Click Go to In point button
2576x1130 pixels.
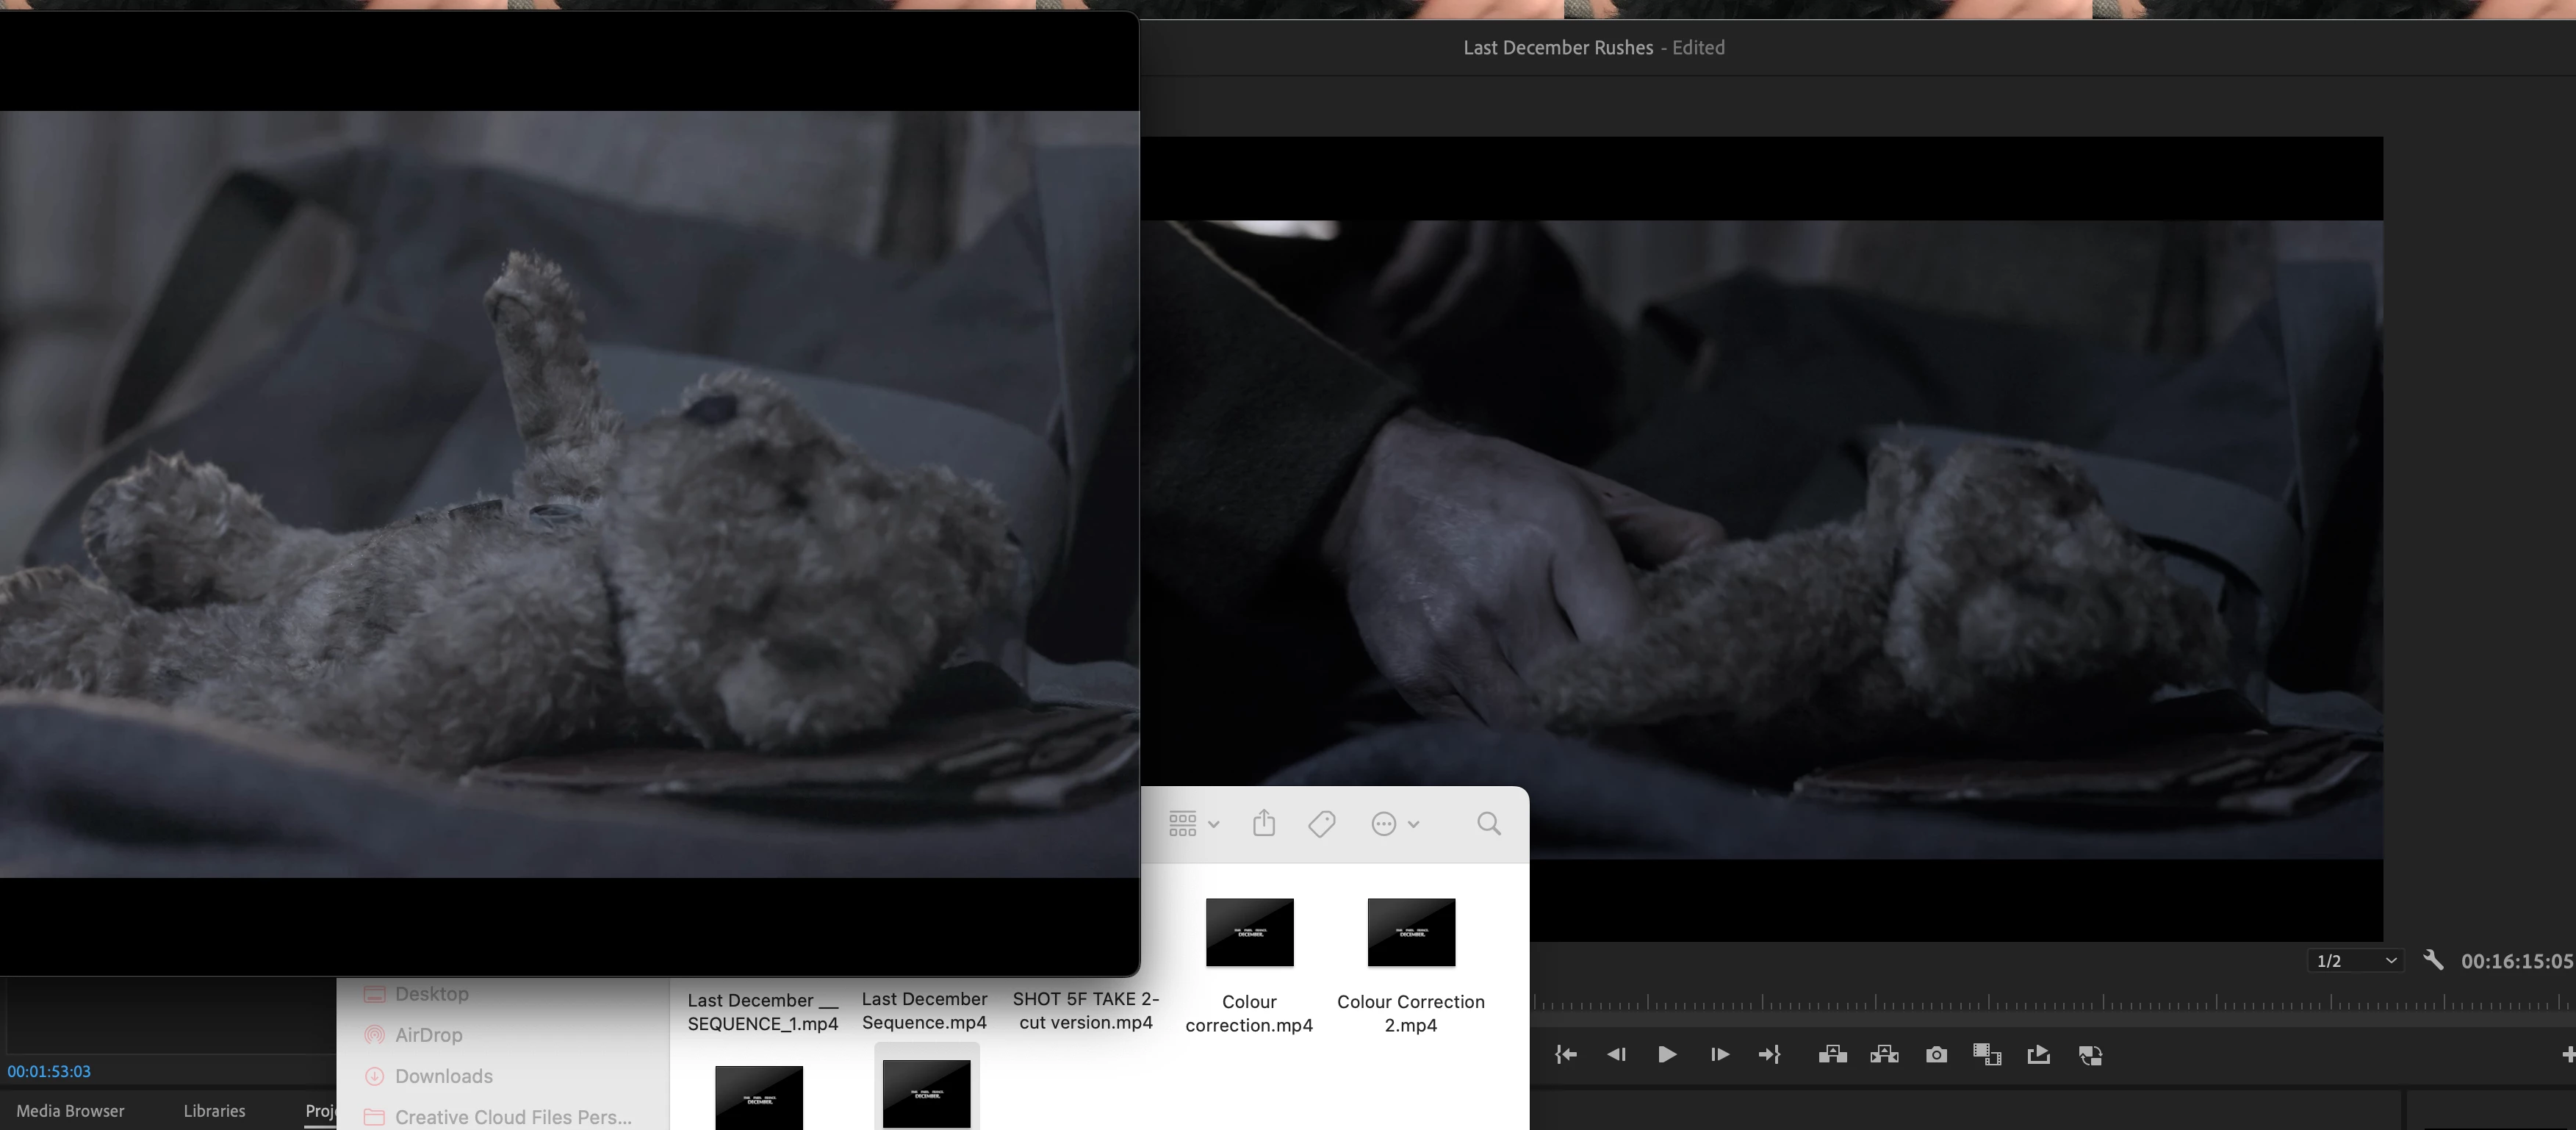tap(1566, 1055)
